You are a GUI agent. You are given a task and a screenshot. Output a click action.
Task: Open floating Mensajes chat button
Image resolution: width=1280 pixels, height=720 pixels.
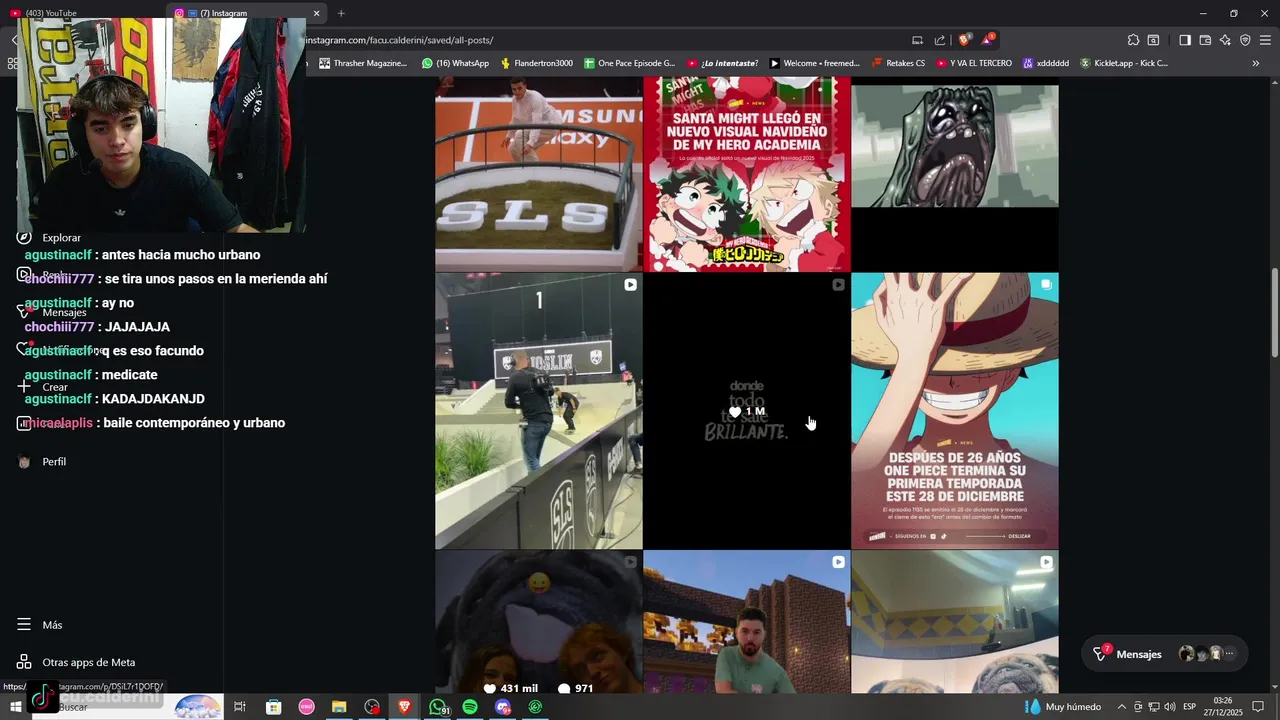coord(1165,654)
